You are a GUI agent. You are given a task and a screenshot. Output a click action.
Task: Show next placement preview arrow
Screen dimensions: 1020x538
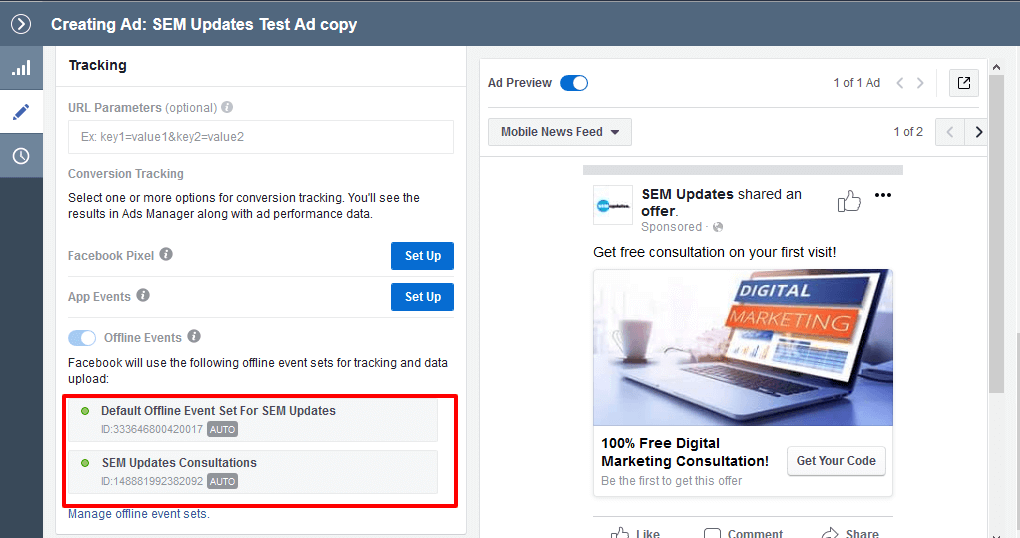tap(978, 132)
